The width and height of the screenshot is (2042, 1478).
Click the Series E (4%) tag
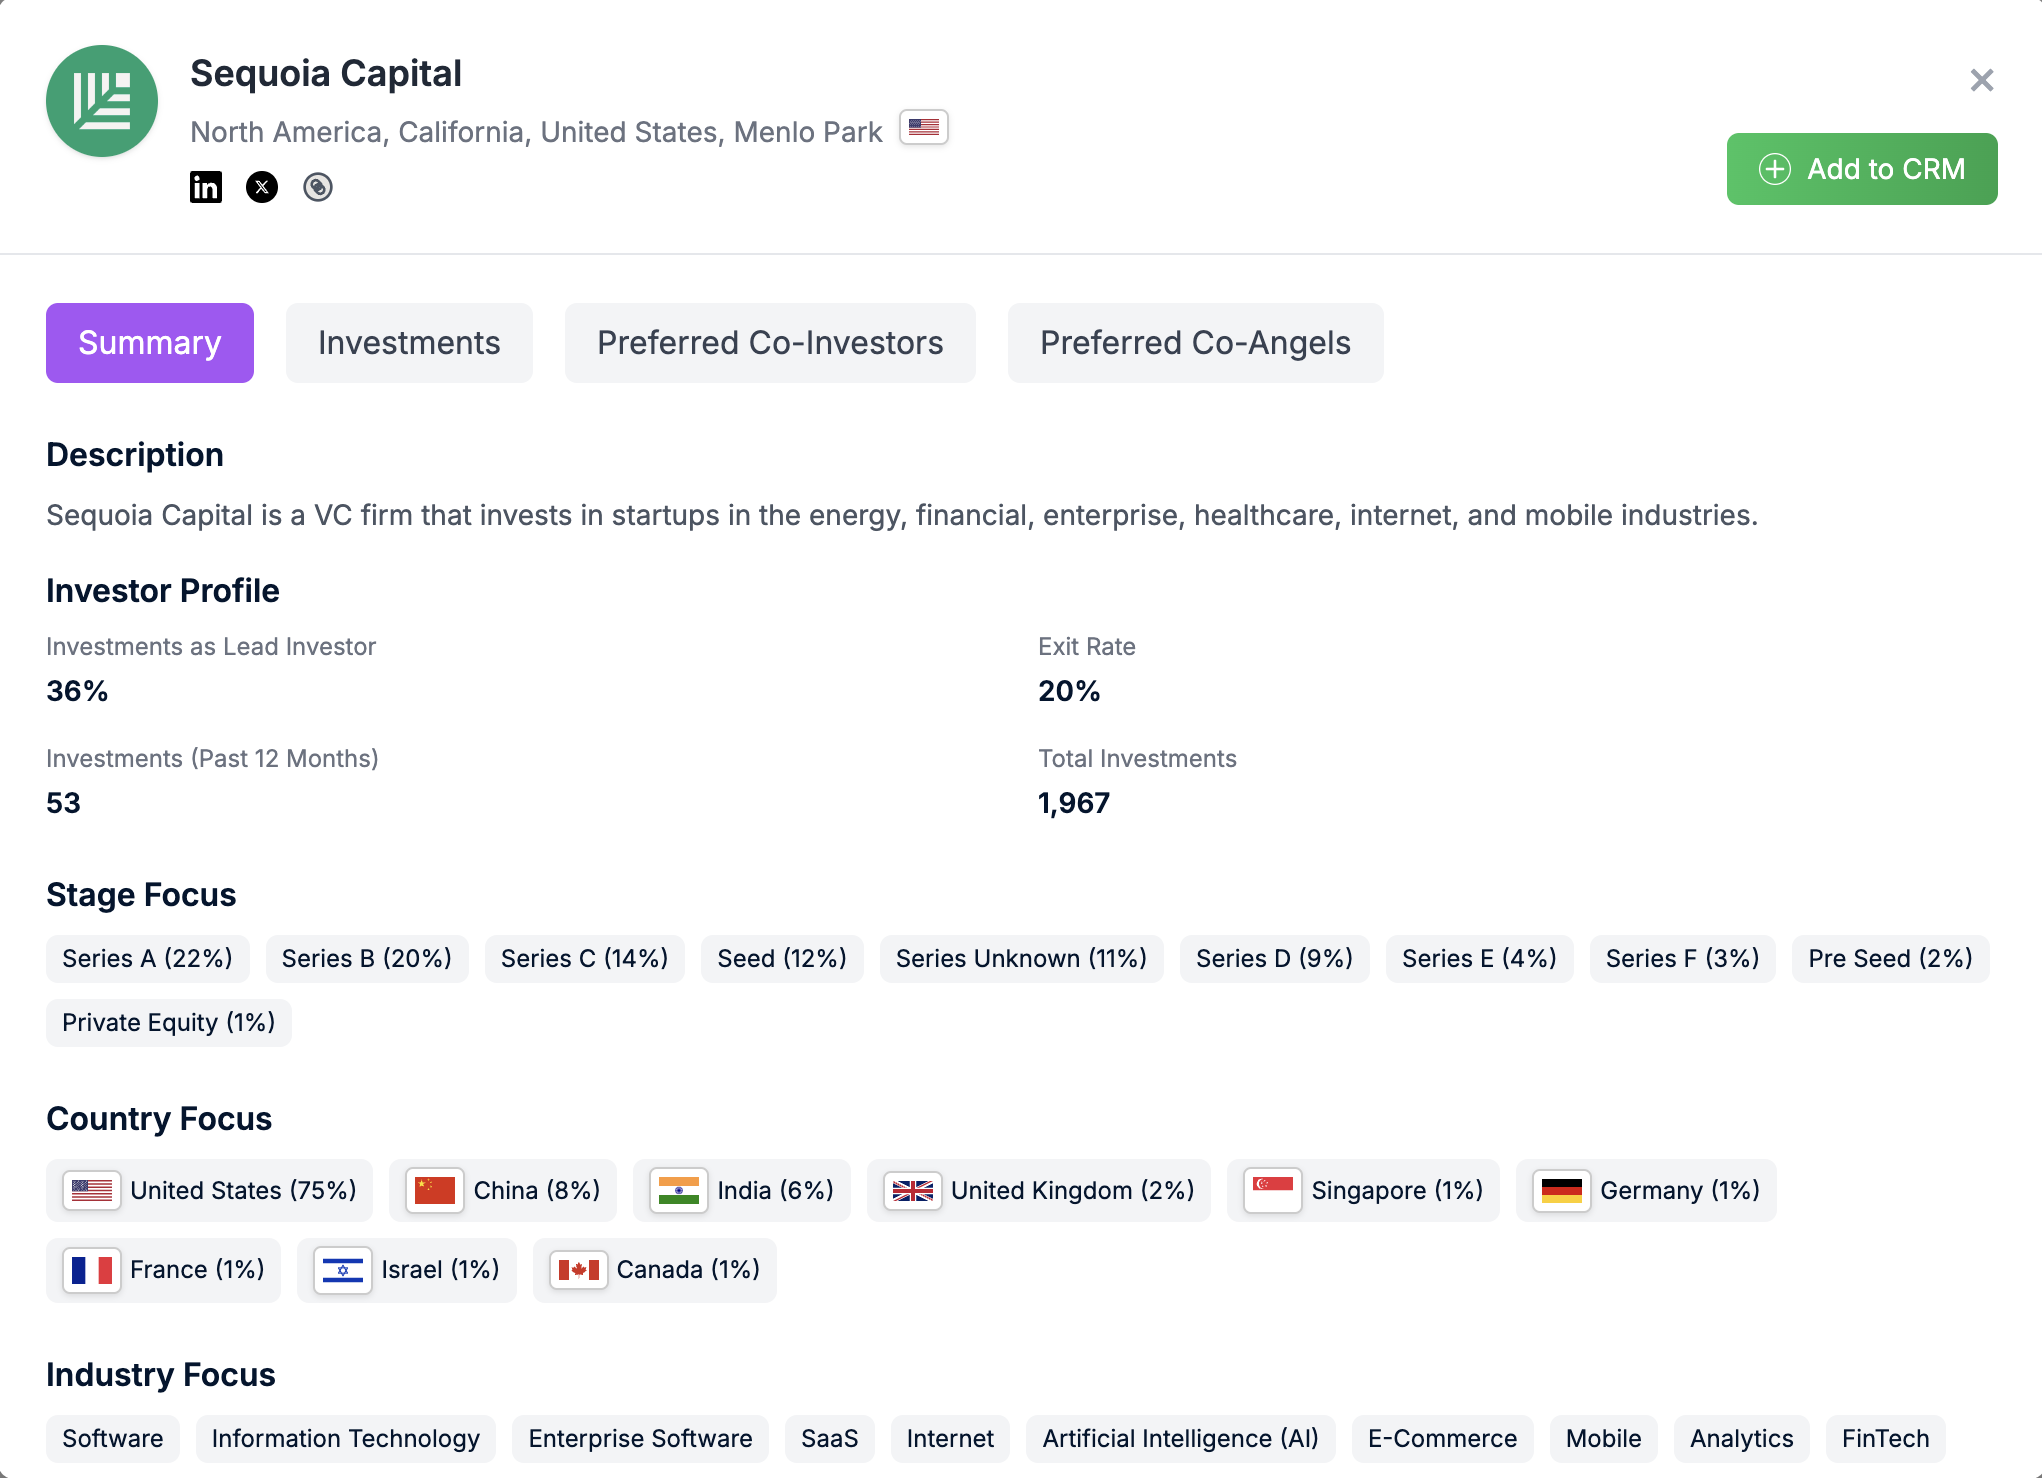1480,959
